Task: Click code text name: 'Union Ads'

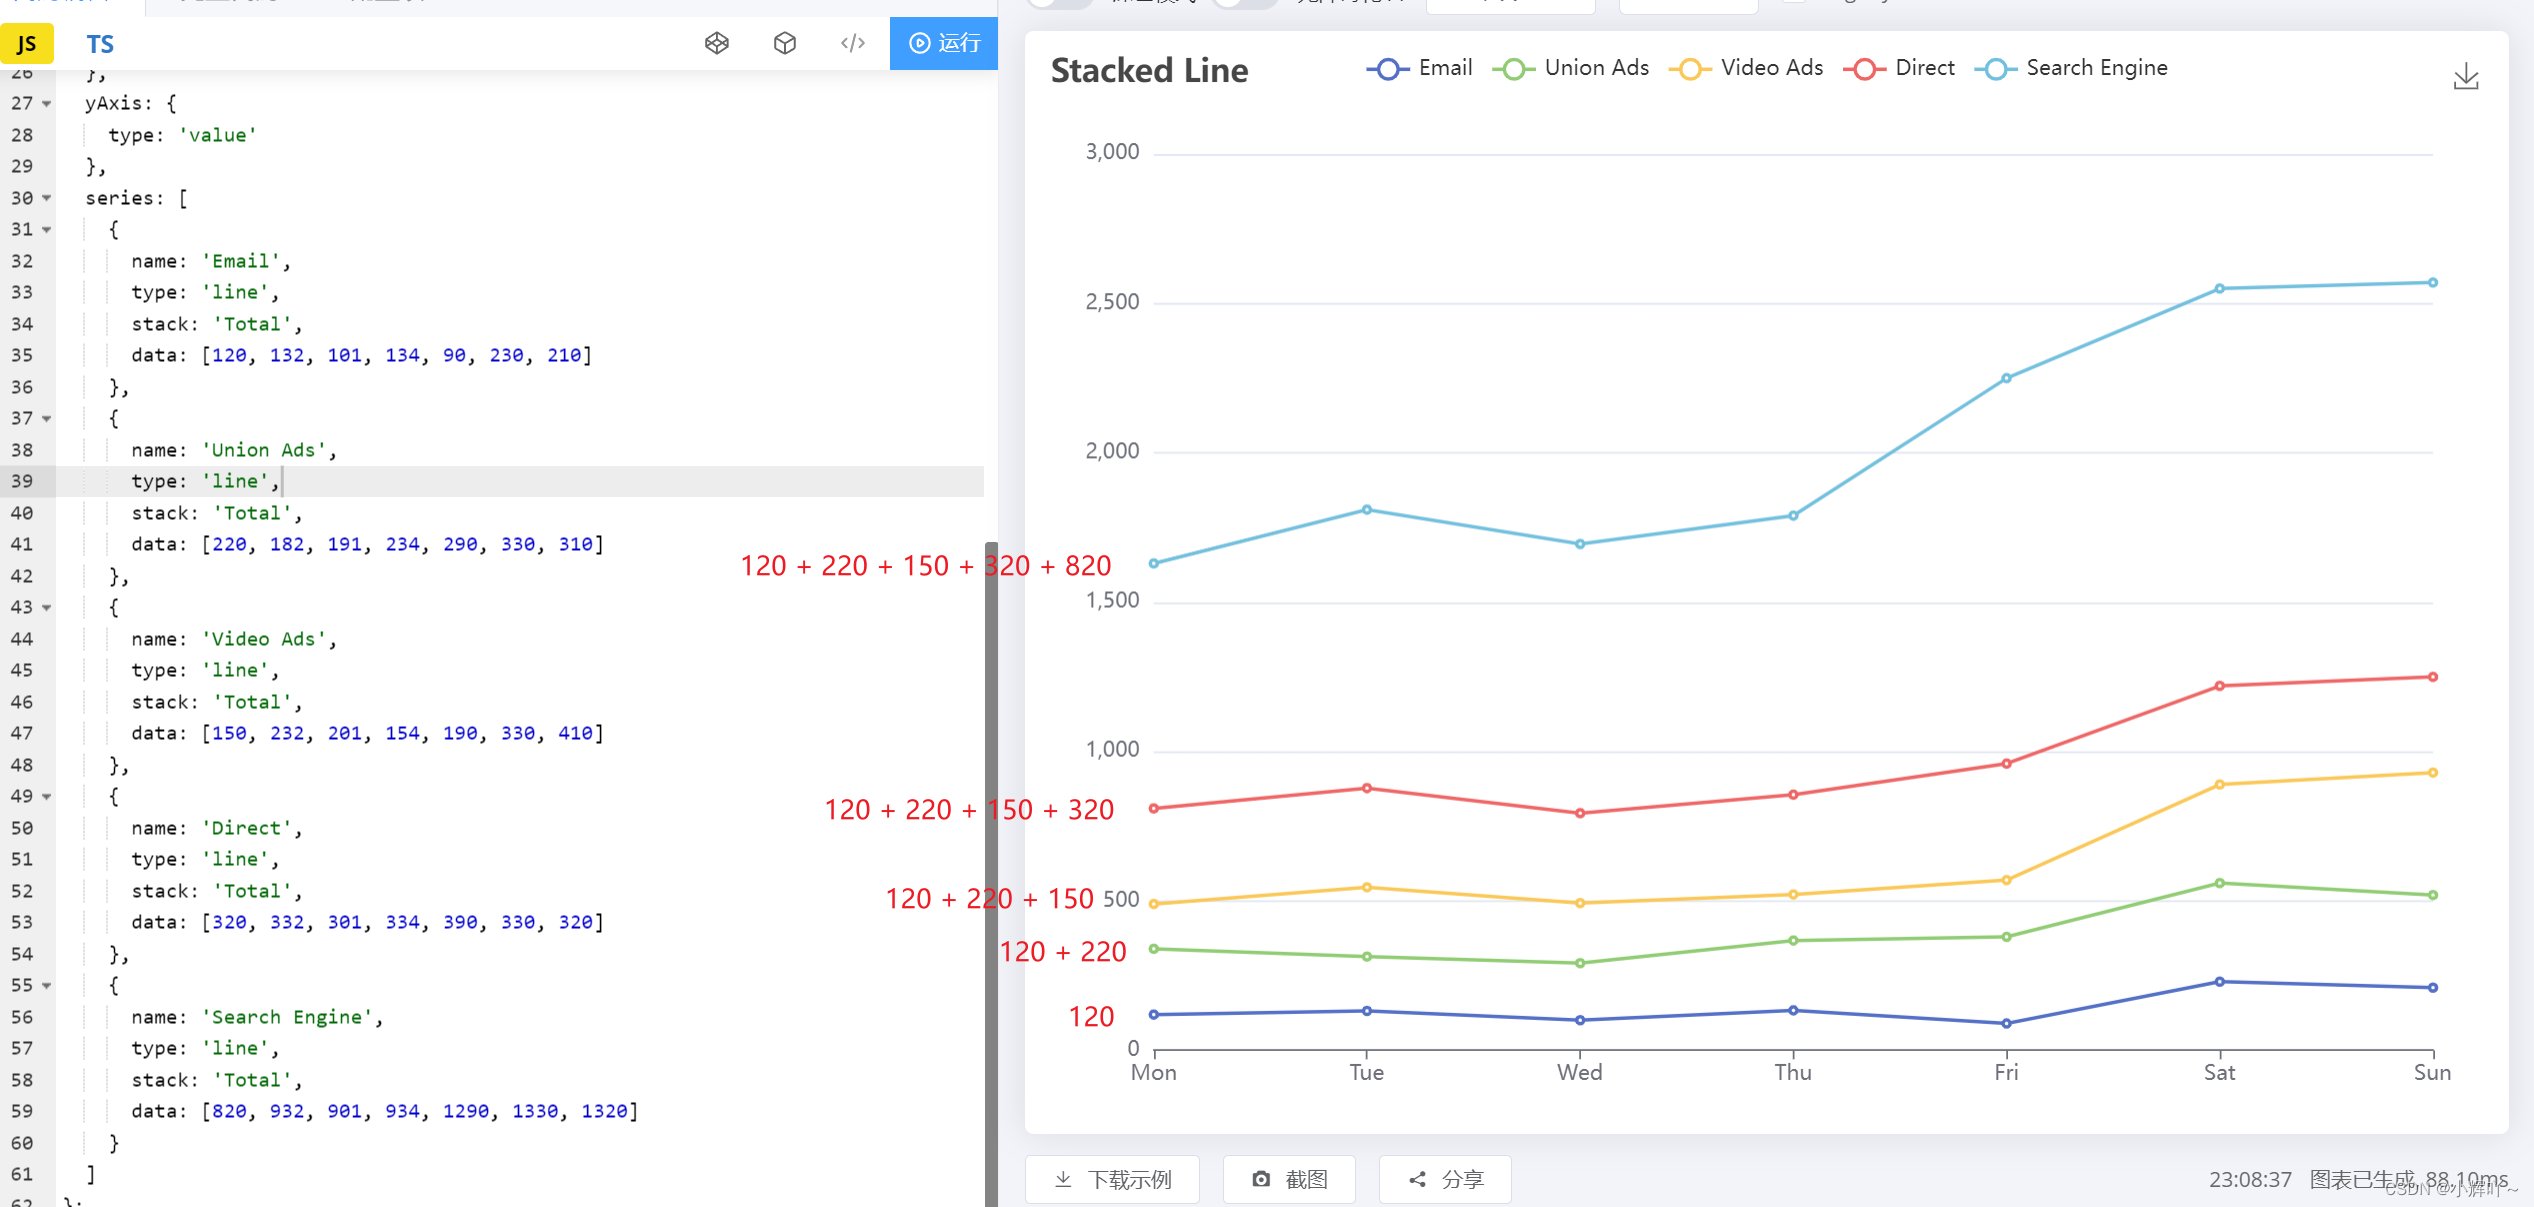Action: click(x=234, y=450)
